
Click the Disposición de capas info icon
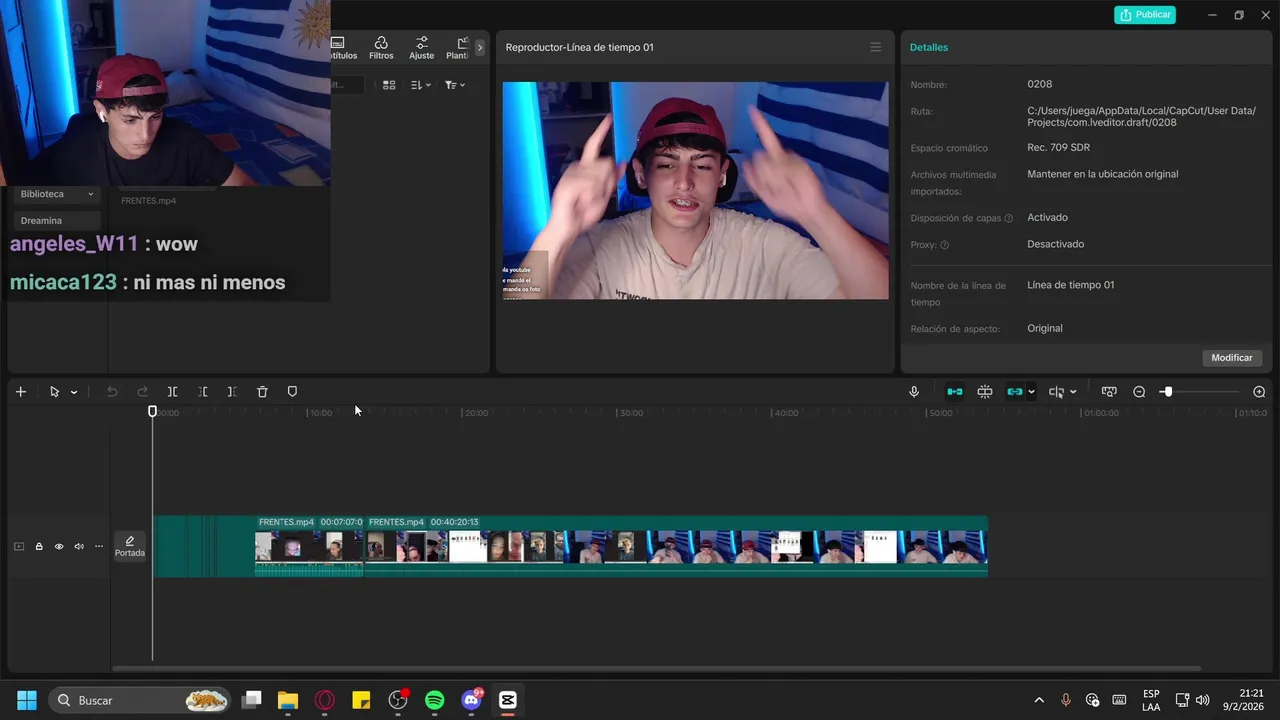1008,218
